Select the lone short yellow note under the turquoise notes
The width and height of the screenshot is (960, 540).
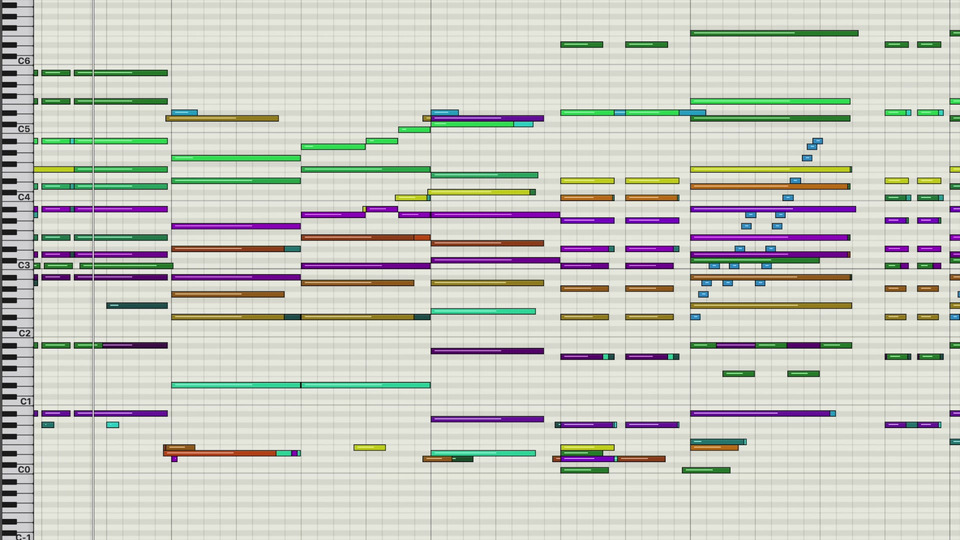pyautogui.click(x=370, y=448)
